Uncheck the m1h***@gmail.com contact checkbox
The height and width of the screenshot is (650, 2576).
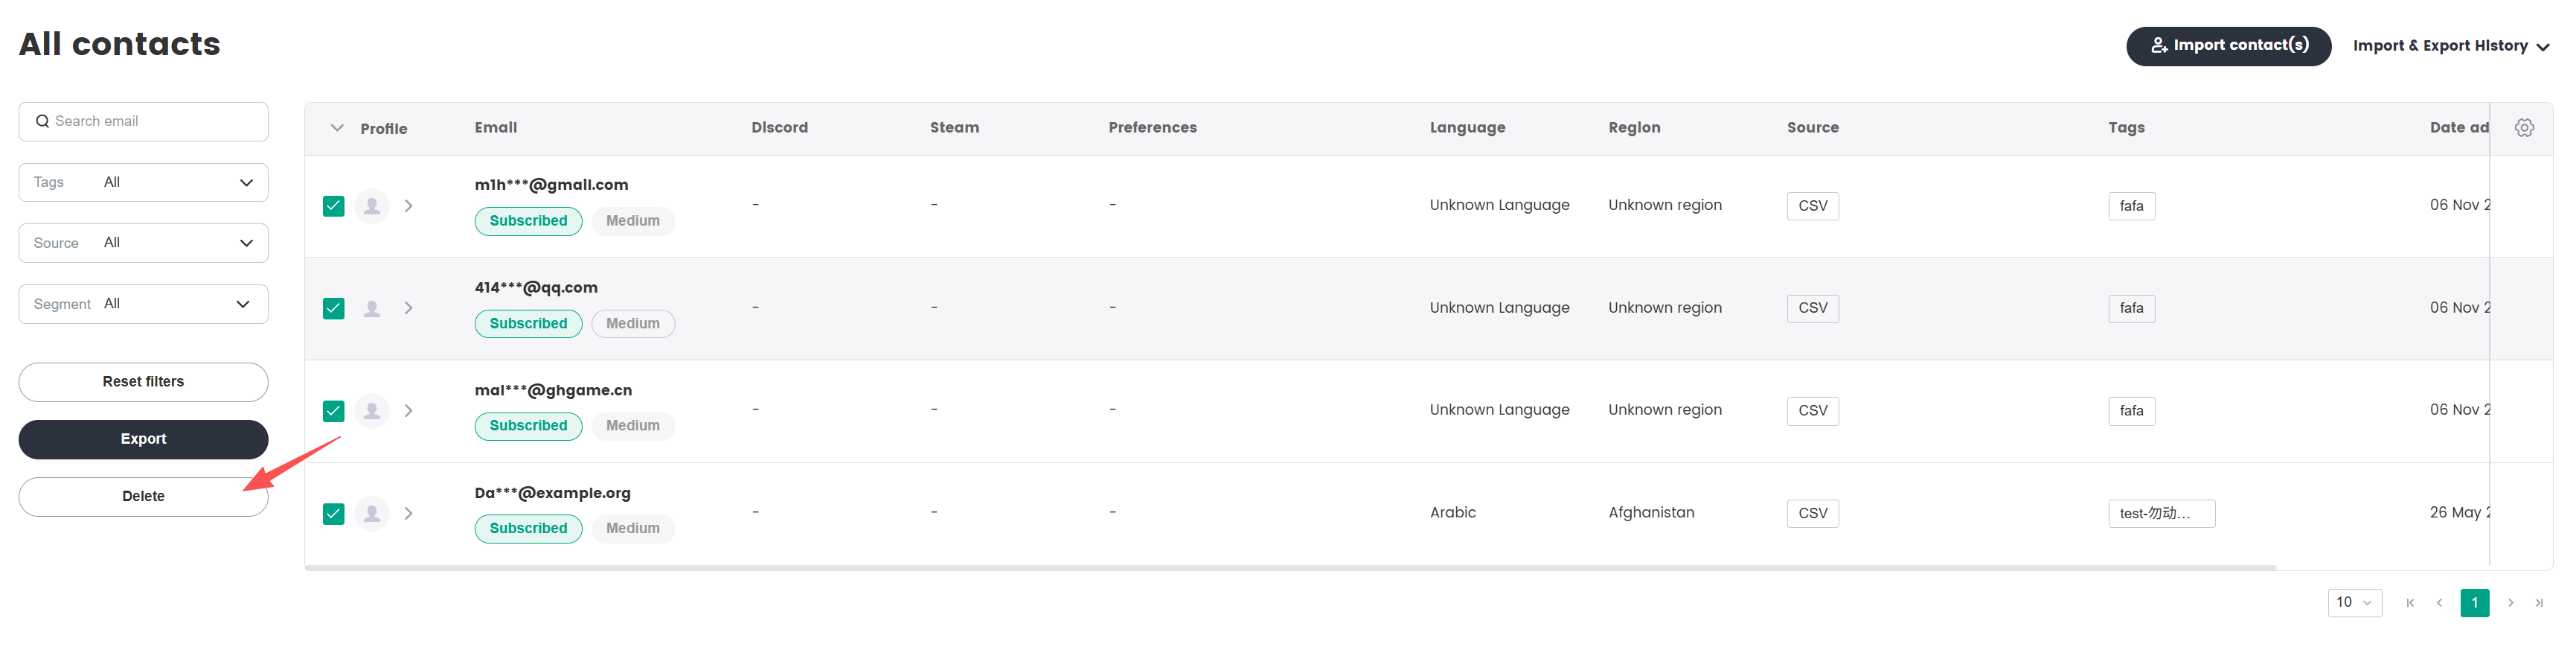334,206
